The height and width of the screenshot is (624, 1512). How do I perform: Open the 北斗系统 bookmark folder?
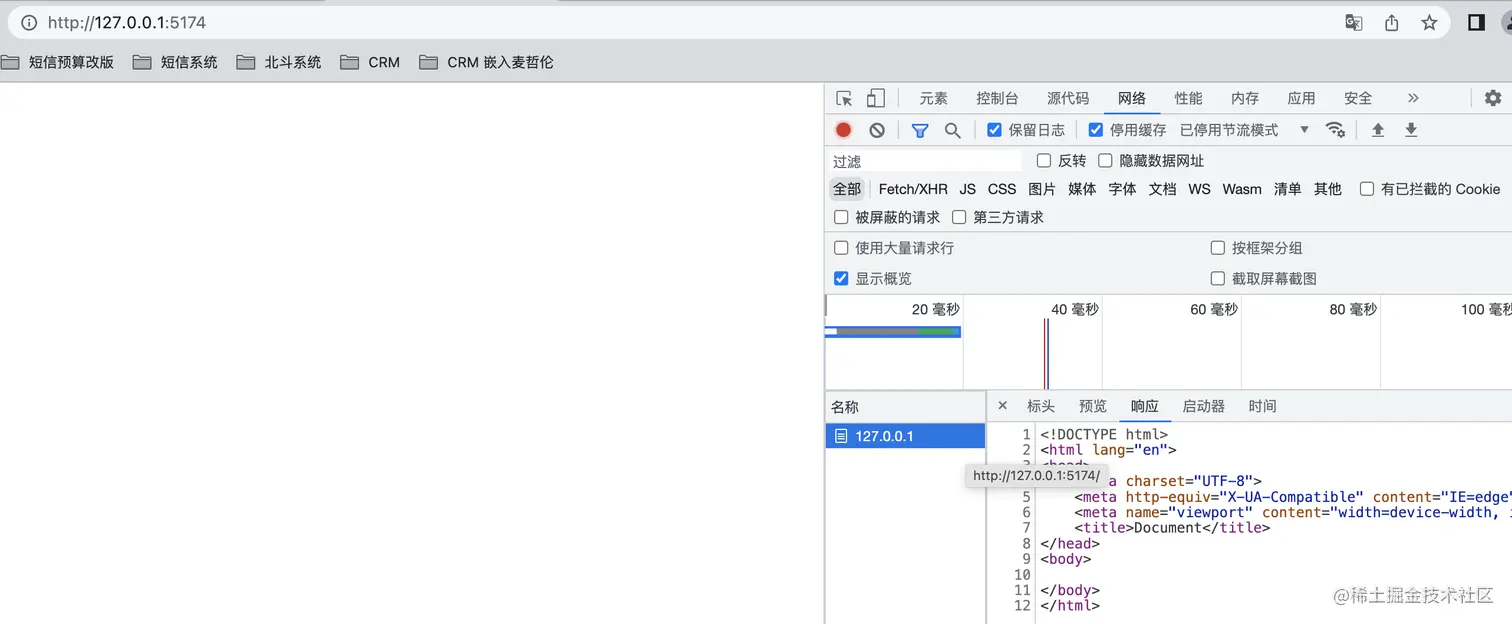click(279, 62)
